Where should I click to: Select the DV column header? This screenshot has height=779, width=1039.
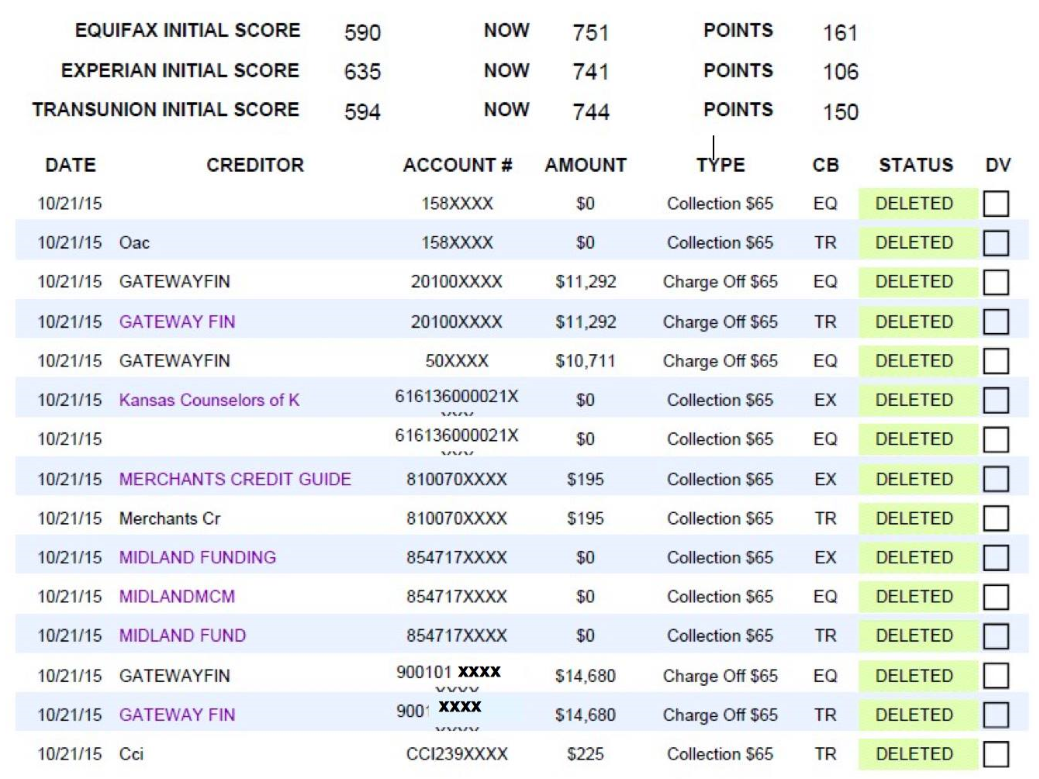pos(998,165)
